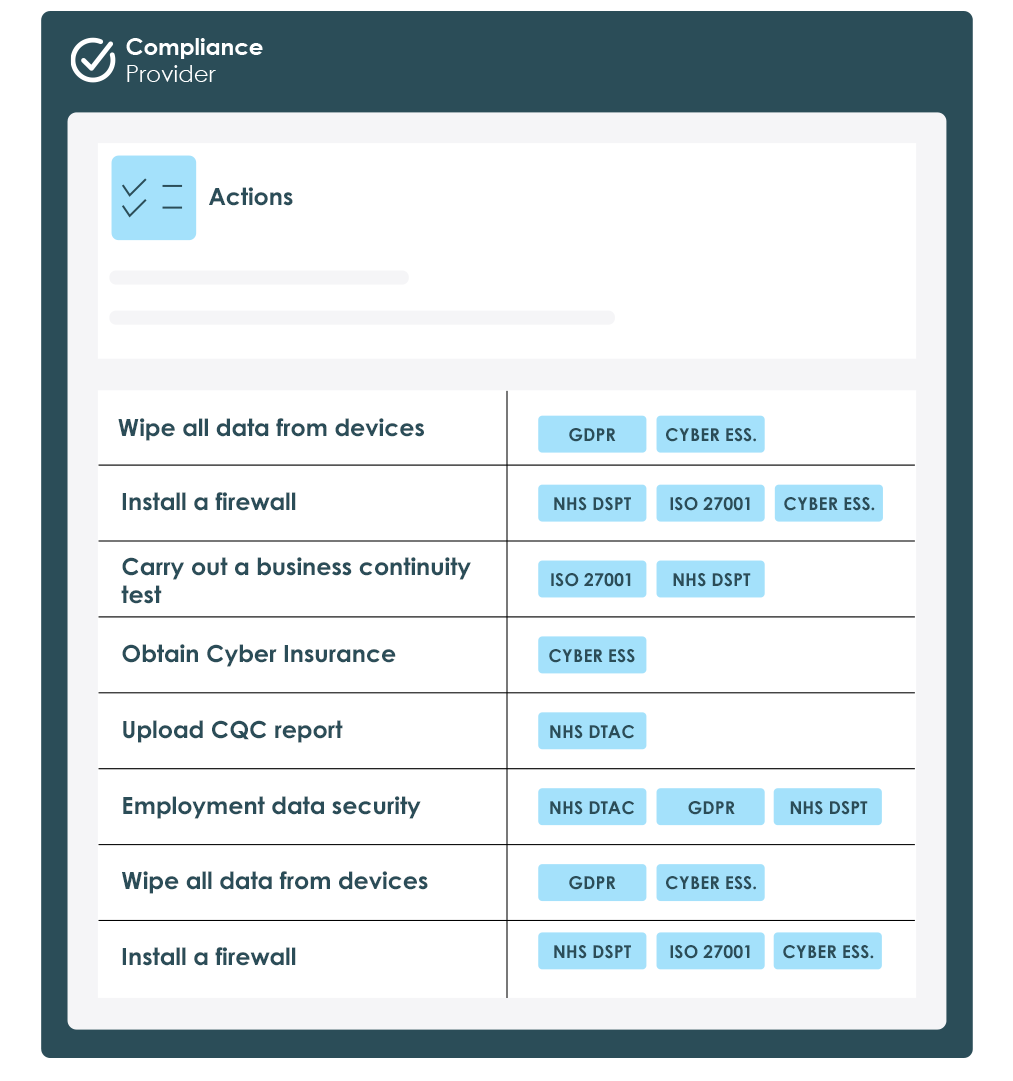Click the Actions checklist icon
This screenshot has height=1081, width=1013.
pyautogui.click(x=153, y=198)
